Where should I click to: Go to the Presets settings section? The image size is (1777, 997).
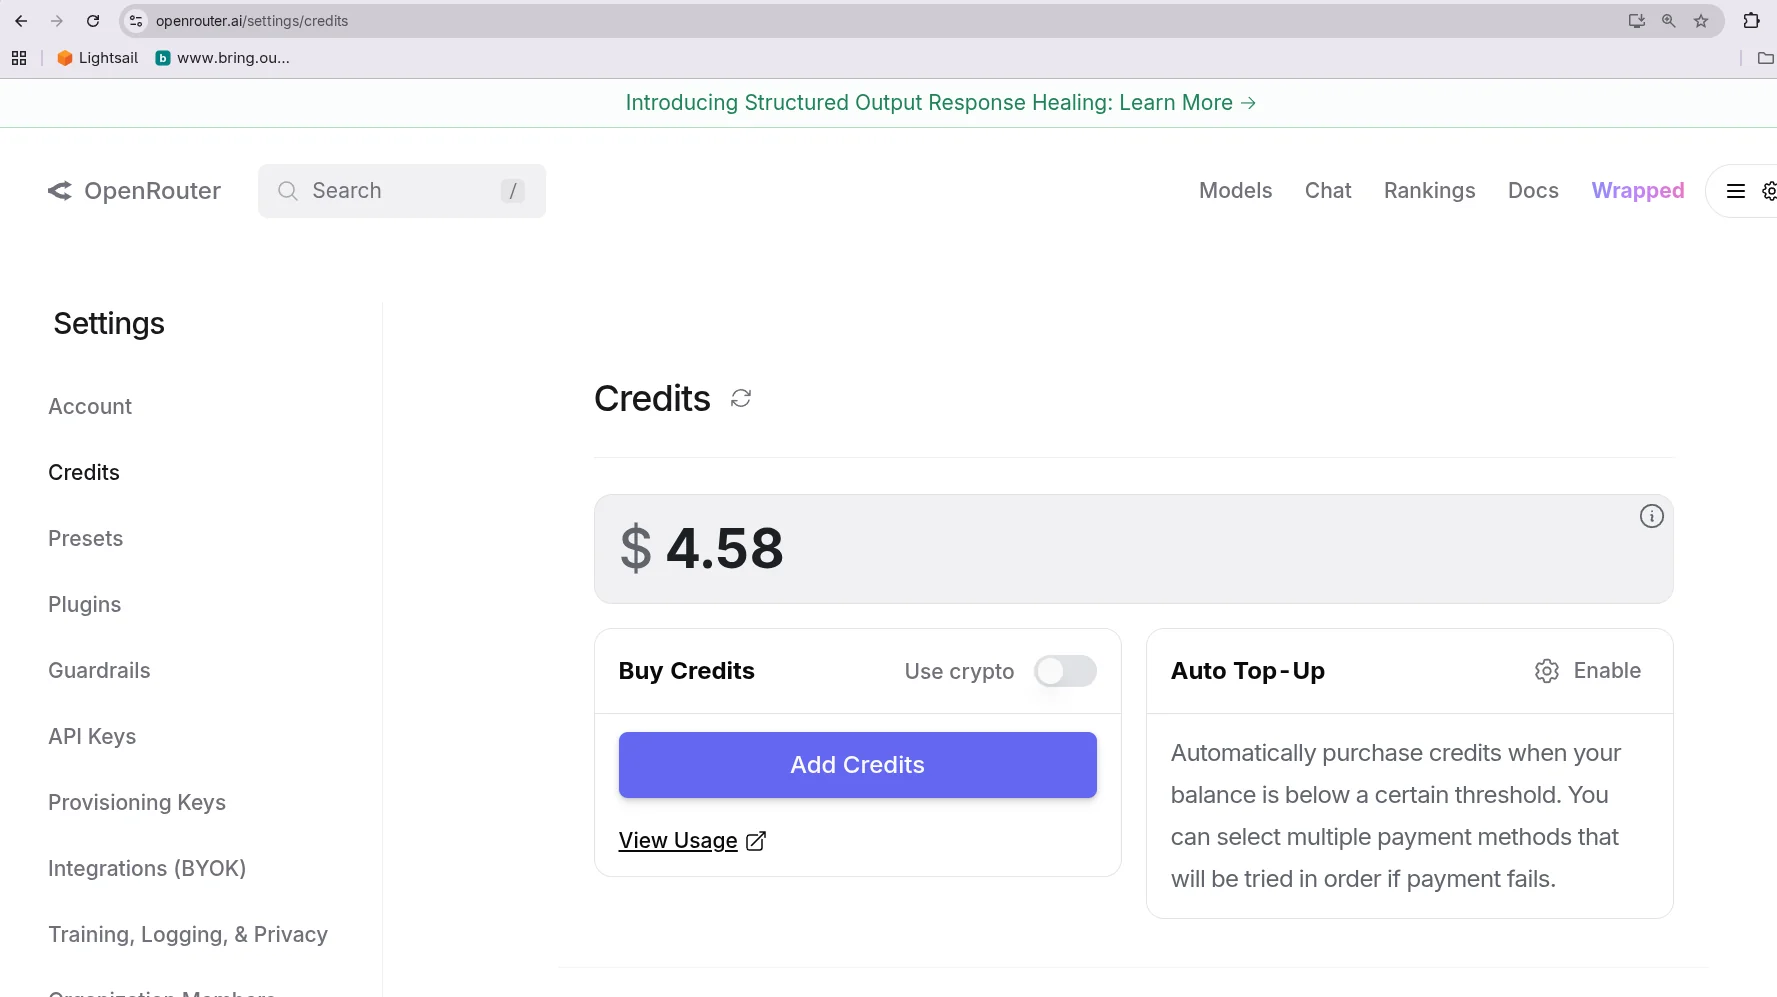[86, 539]
